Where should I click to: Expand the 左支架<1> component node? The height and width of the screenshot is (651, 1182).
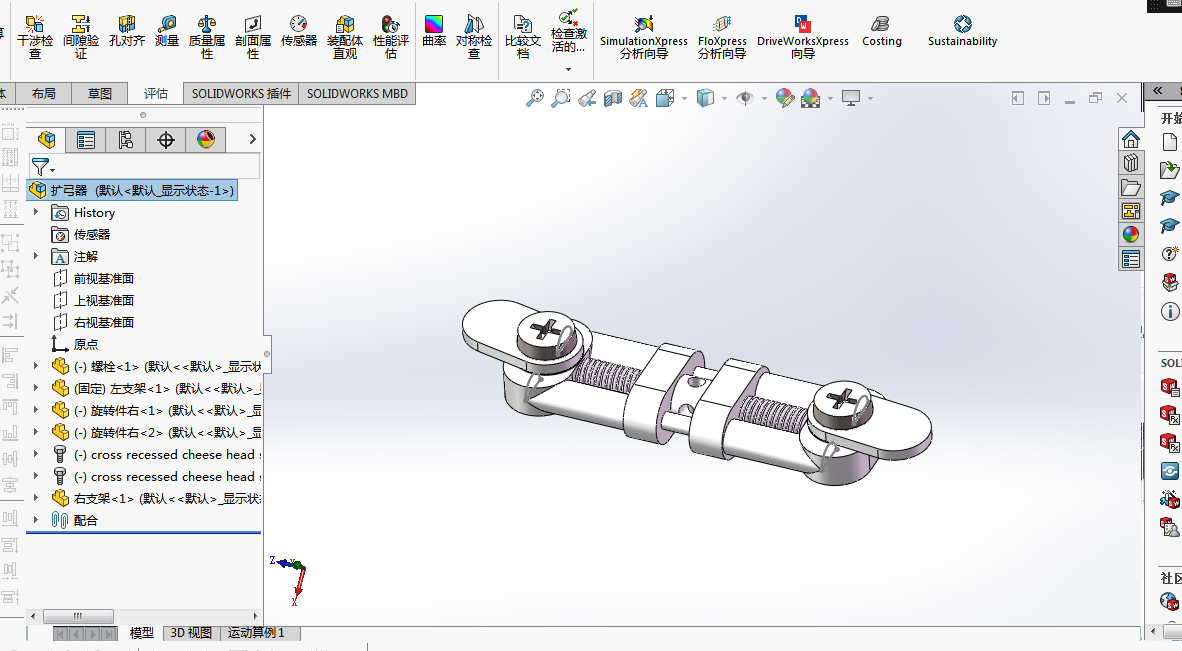(x=35, y=388)
